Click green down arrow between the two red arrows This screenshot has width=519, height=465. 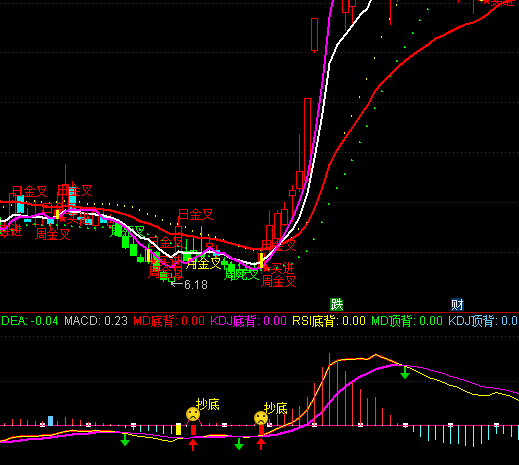pos(239,444)
